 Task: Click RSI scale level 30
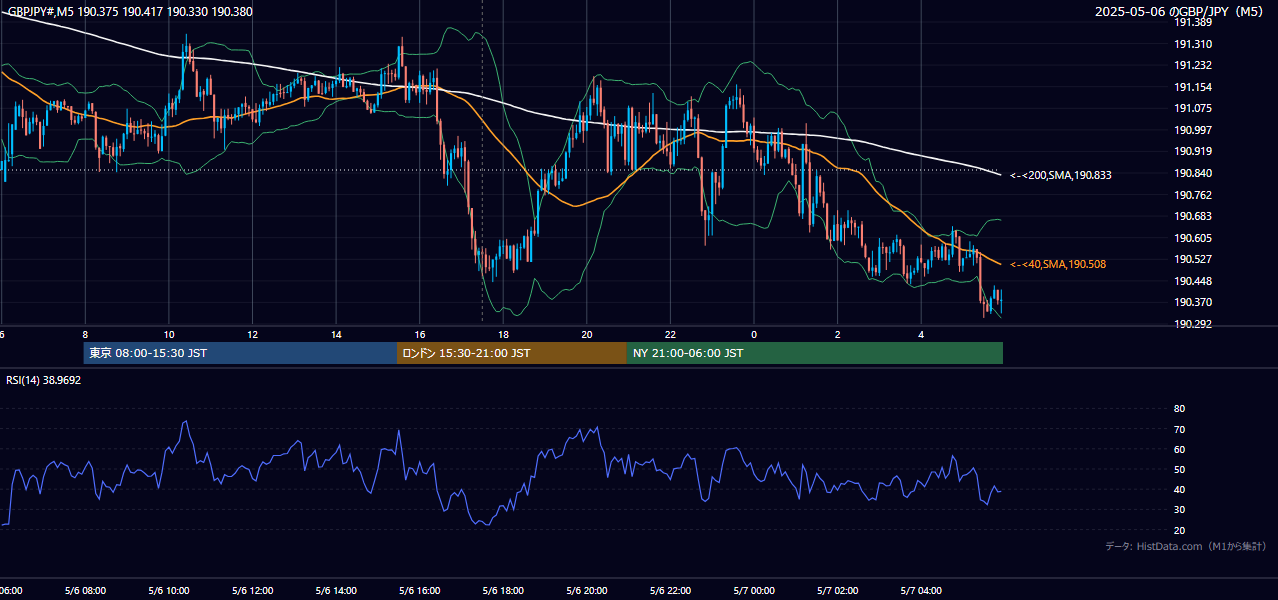click(x=1179, y=509)
